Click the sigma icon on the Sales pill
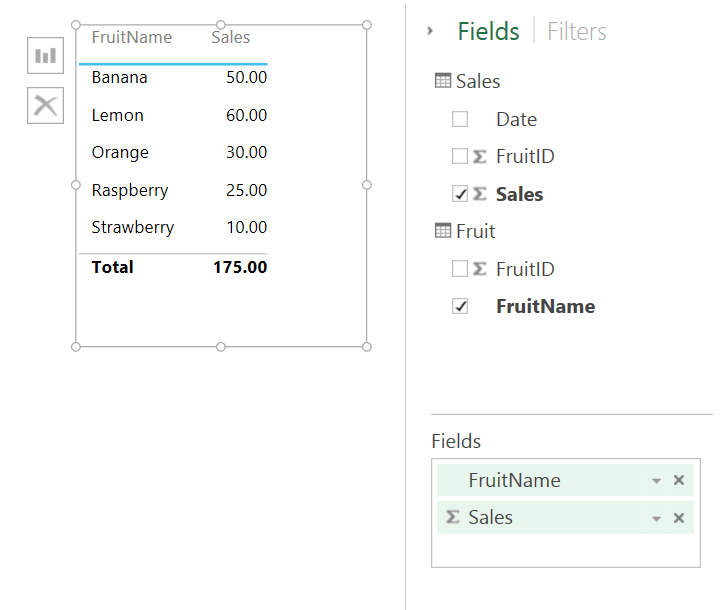The height and width of the screenshot is (610, 722). pos(453,518)
